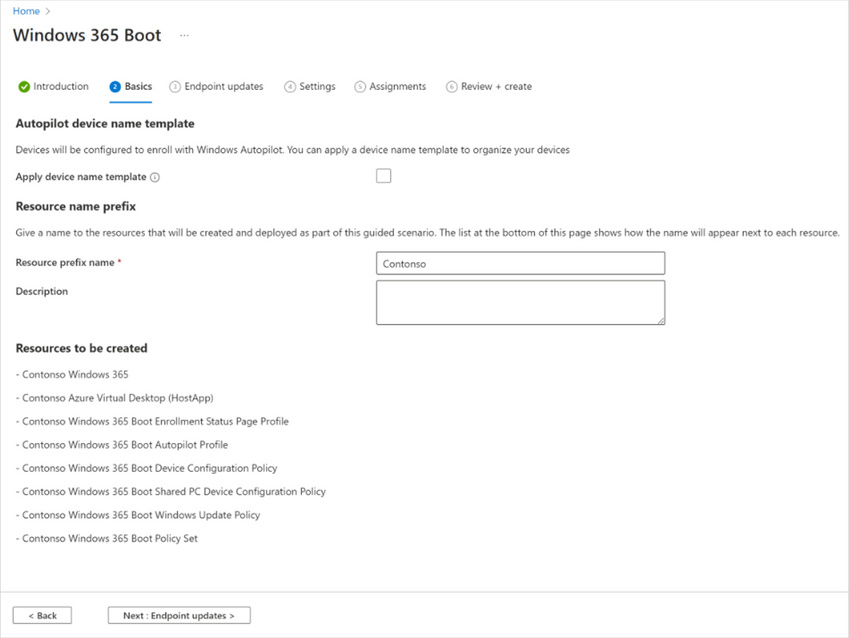
Task: Select the Endpoint updates tab label
Action: [224, 87]
